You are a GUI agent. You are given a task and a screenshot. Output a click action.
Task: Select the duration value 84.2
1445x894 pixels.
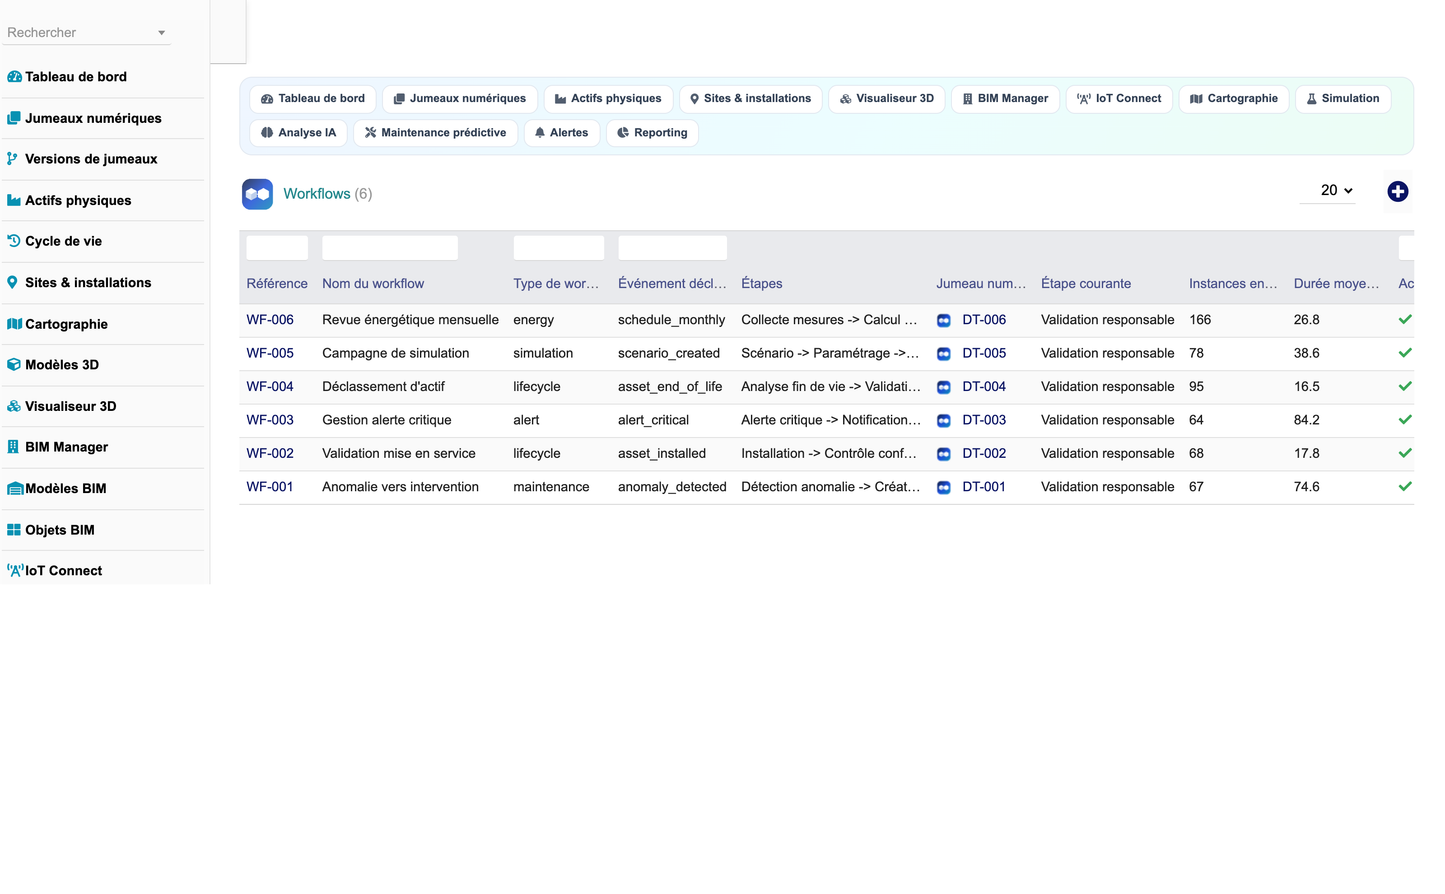1307,420
